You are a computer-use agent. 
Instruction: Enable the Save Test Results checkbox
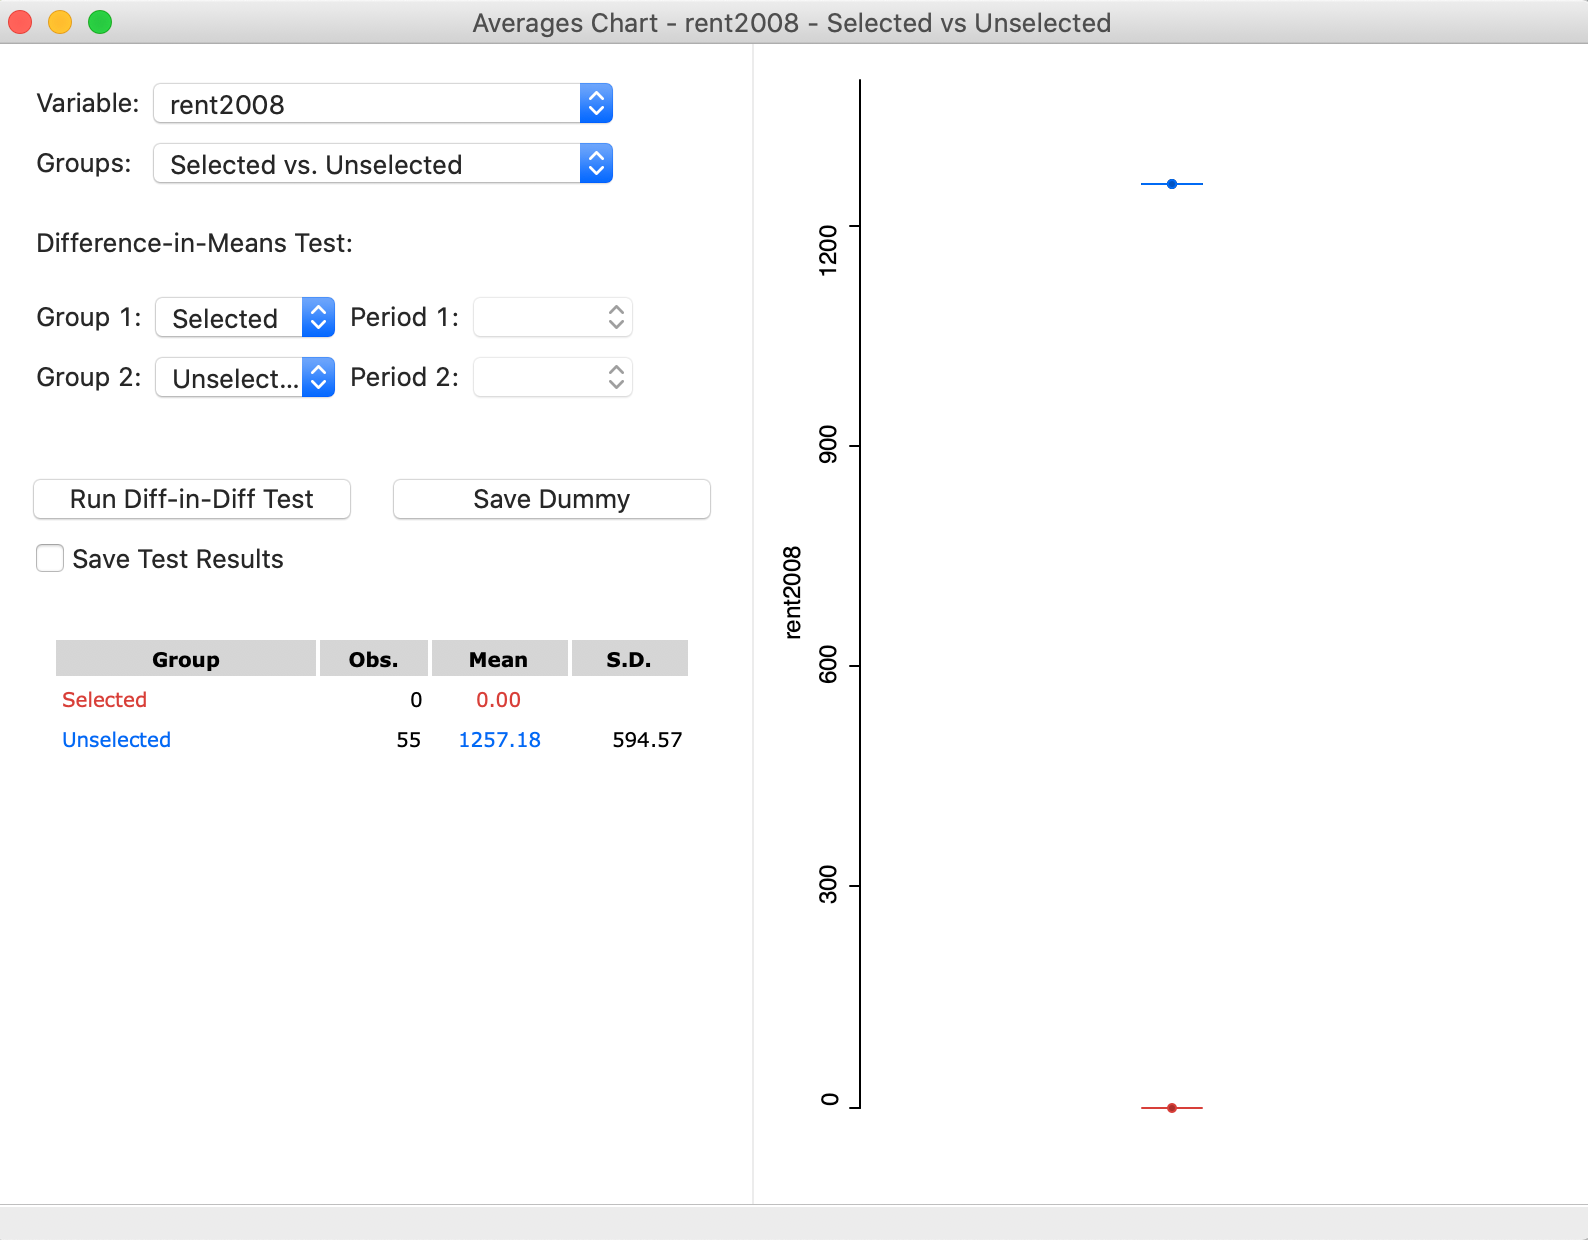point(50,558)
